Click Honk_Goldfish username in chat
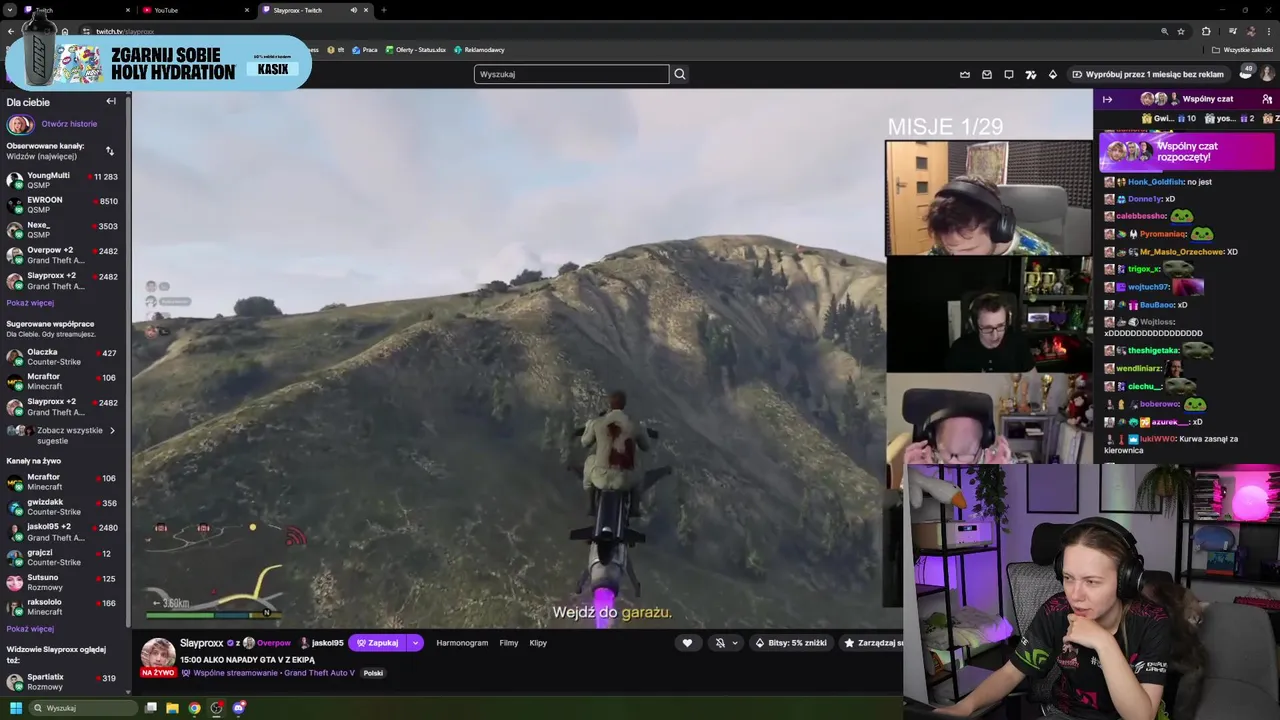The width and height of the screenshot is (1280, 720). point(1154,182)
